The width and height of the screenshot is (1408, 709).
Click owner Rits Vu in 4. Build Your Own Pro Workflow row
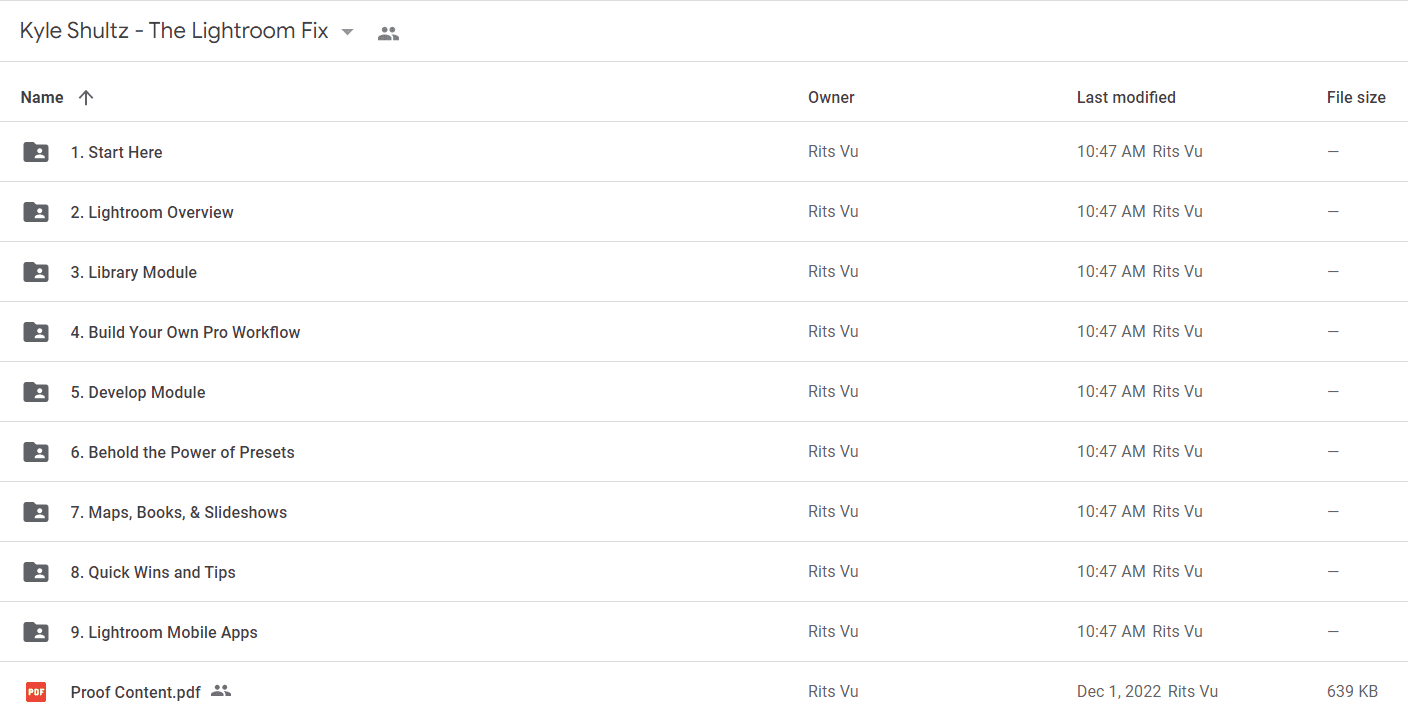coord(833,332)
